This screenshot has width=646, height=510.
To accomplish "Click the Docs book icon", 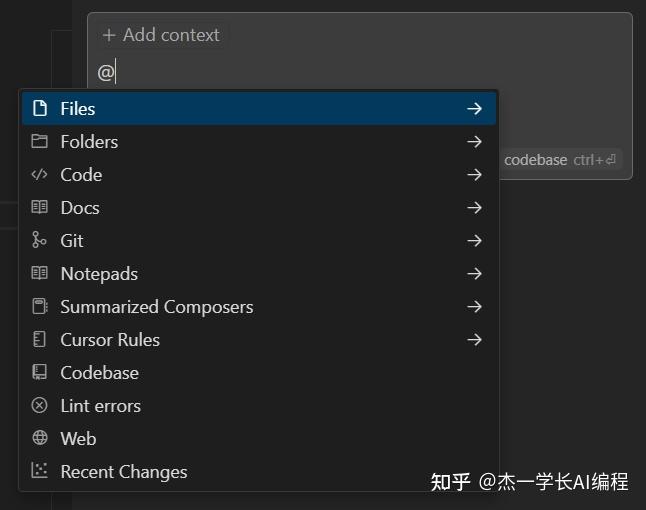I will coord(40,208).
